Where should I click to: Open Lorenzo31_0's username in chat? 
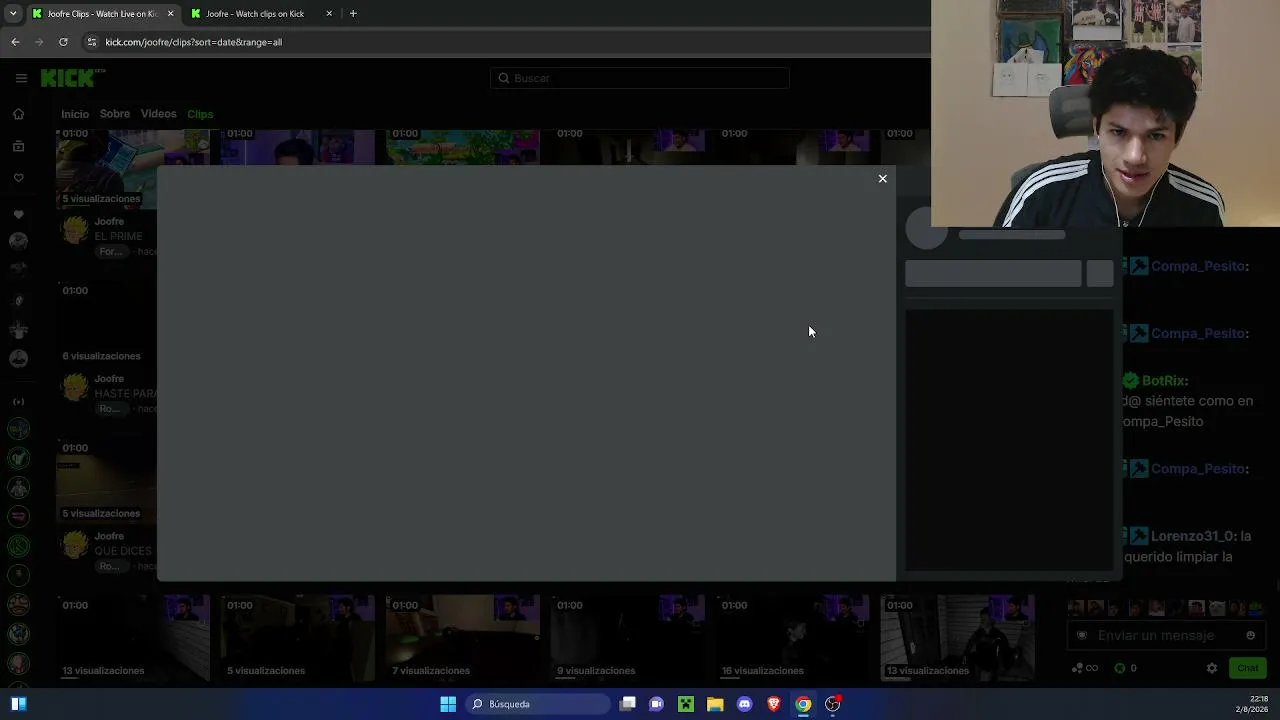1193,536
